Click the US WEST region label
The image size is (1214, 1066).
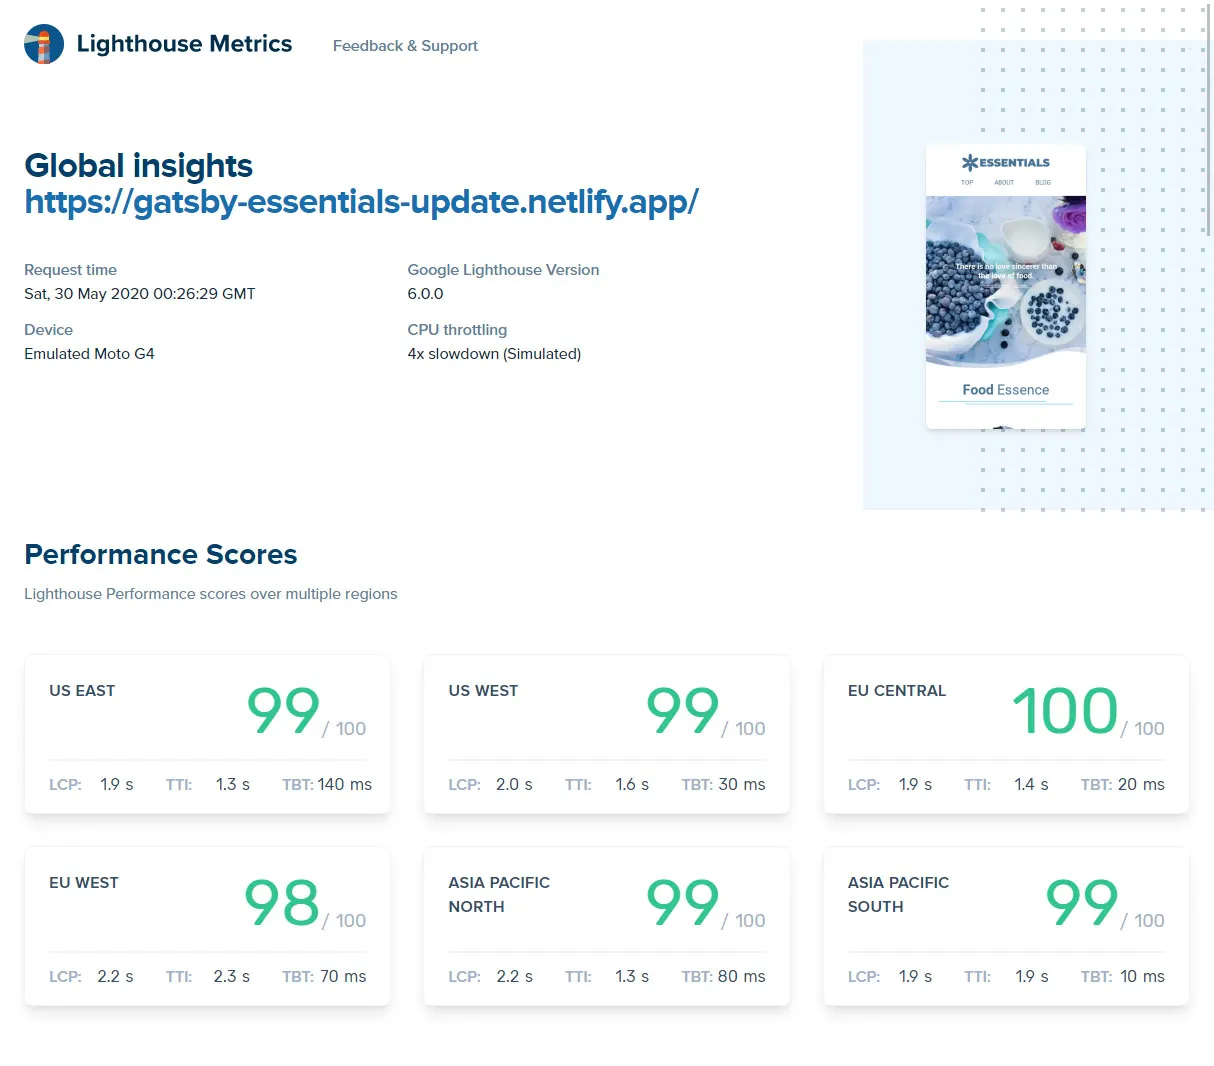[x=483, y=691]
